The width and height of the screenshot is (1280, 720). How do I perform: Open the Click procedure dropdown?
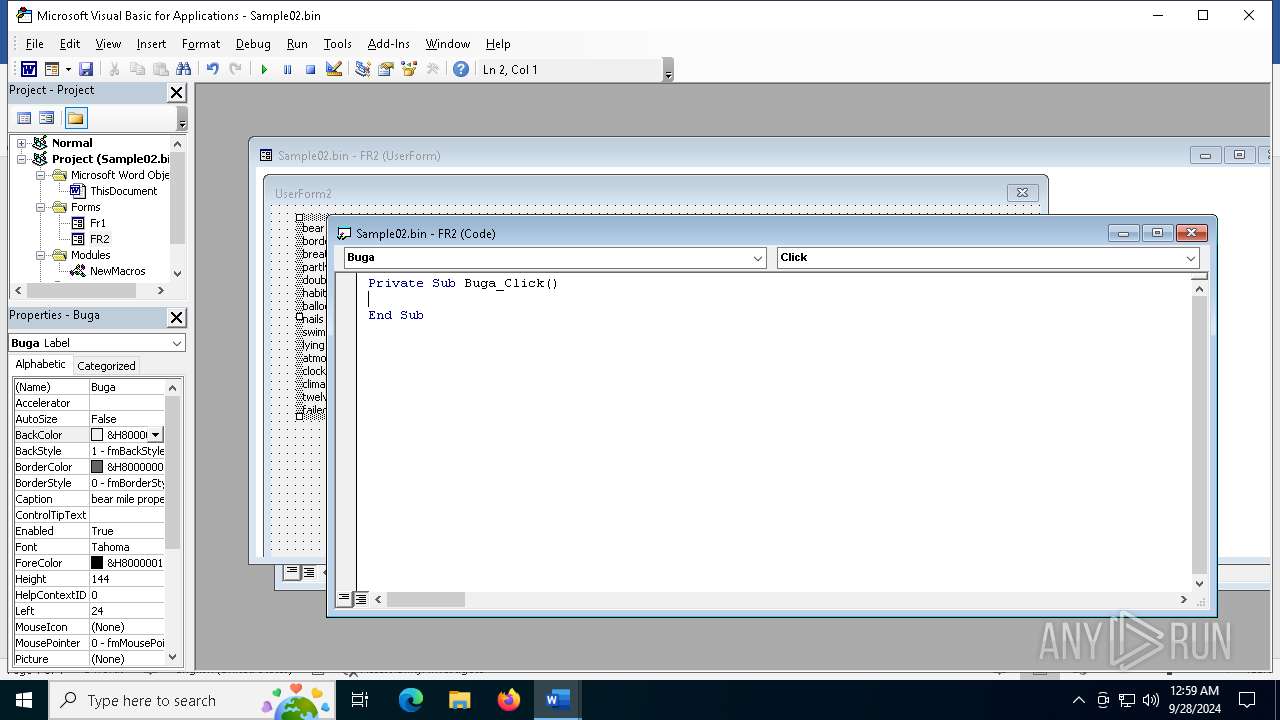(1191, 258)
